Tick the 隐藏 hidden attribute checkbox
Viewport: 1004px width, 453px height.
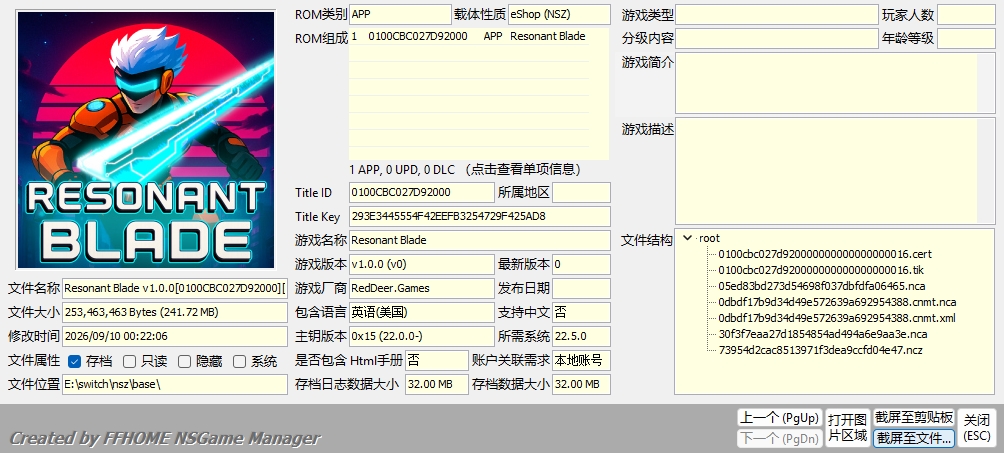point(184,361)
